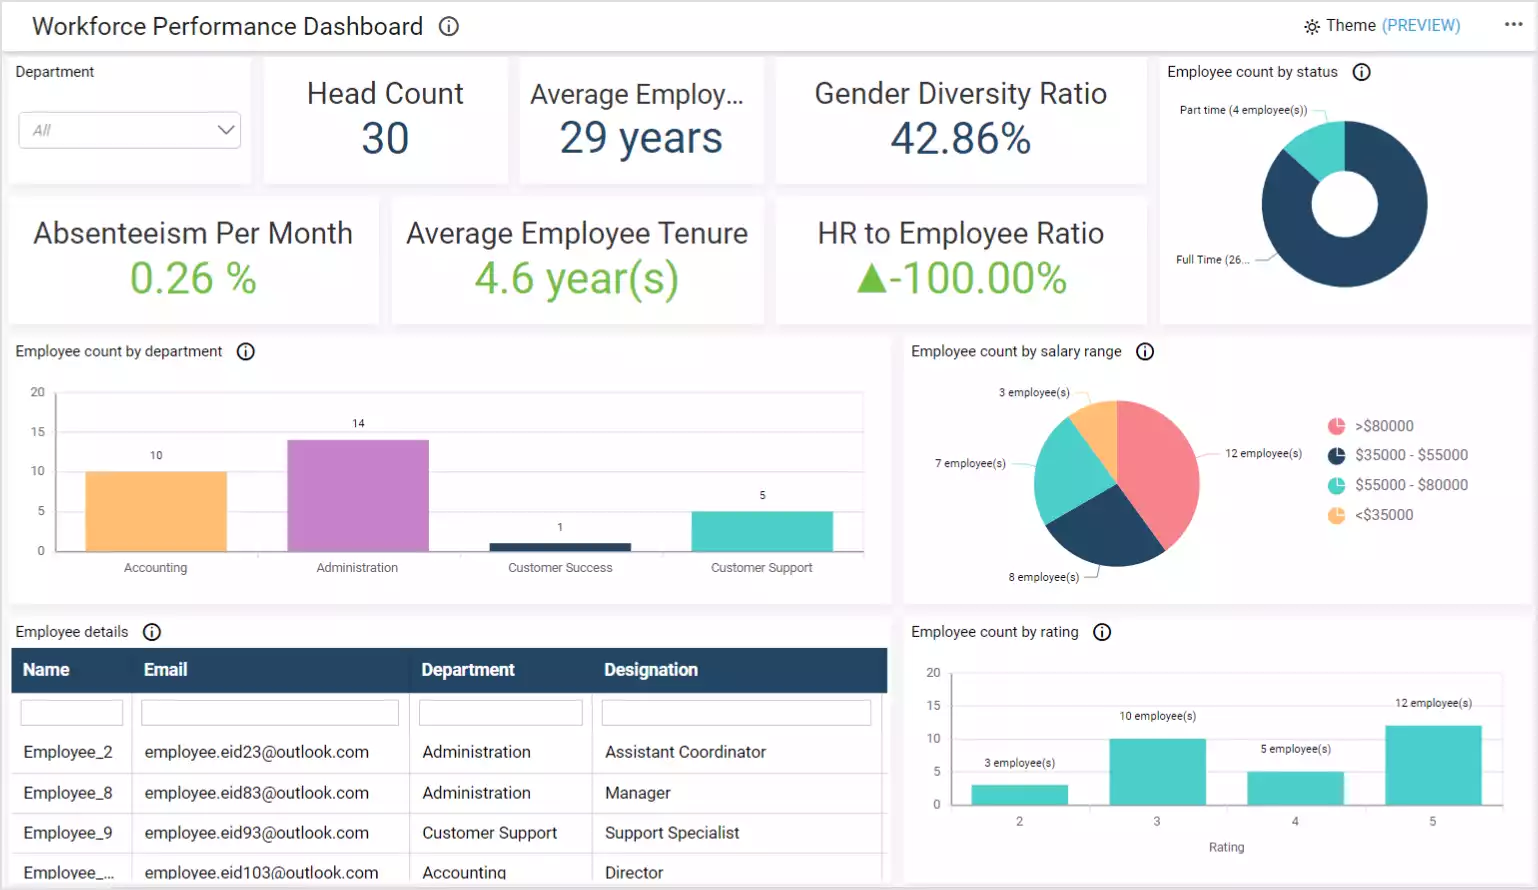Click the $35000 - $55000 legend icon
This screenshot has height=890, width=1538.
[1336, 455]
